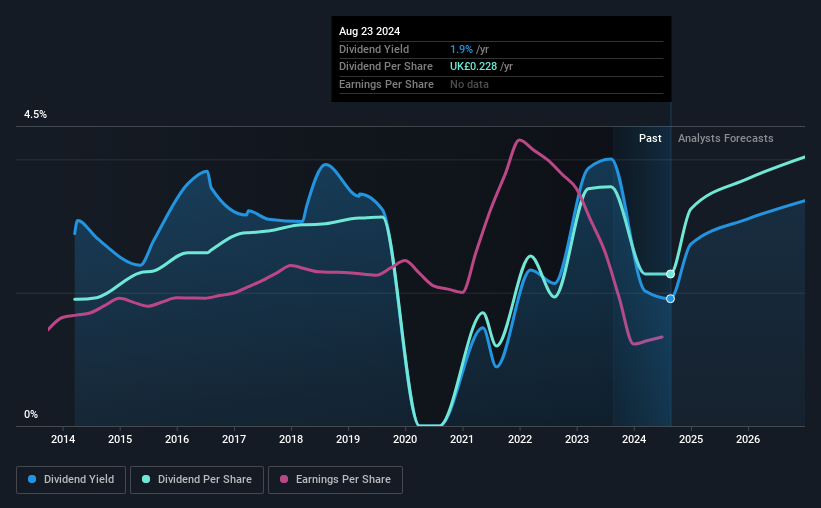Toggle the Dividend Yield legend button
The width and height of the screenshot is (821, 508).
(71, 480)
